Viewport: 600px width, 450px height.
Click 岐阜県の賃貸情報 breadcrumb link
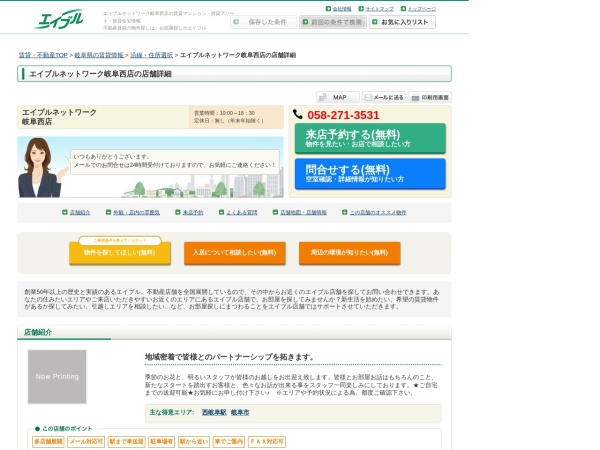click(99, 55)
